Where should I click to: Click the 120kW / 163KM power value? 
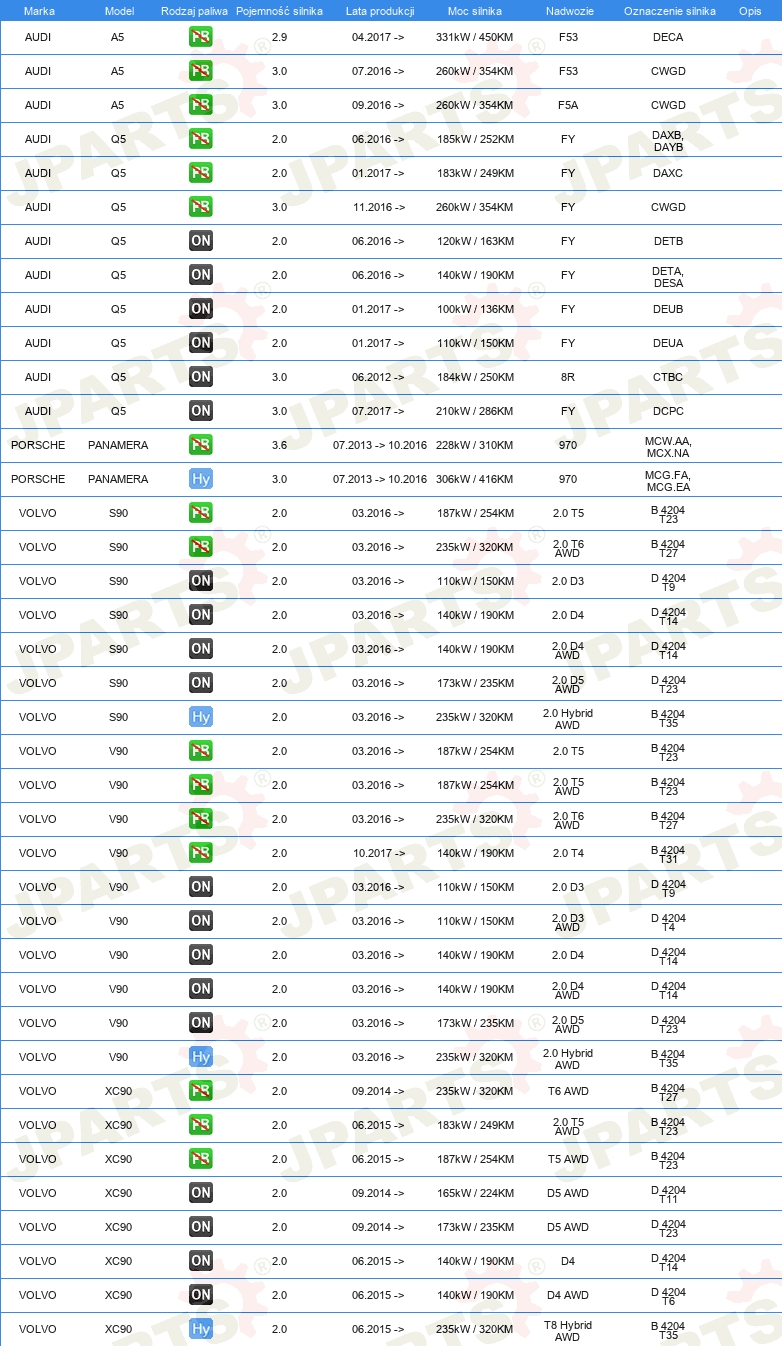[x=475, y=241]
